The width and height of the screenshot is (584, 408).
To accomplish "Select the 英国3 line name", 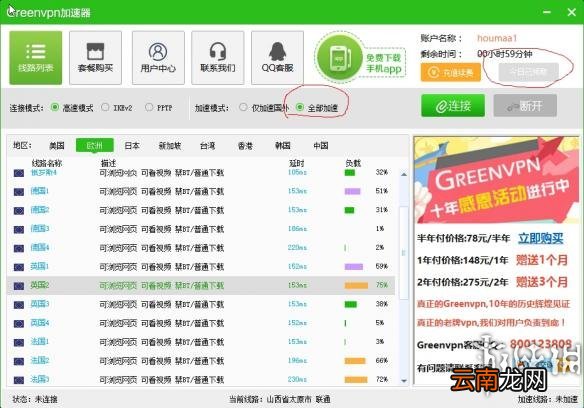I will coord(39,304).
